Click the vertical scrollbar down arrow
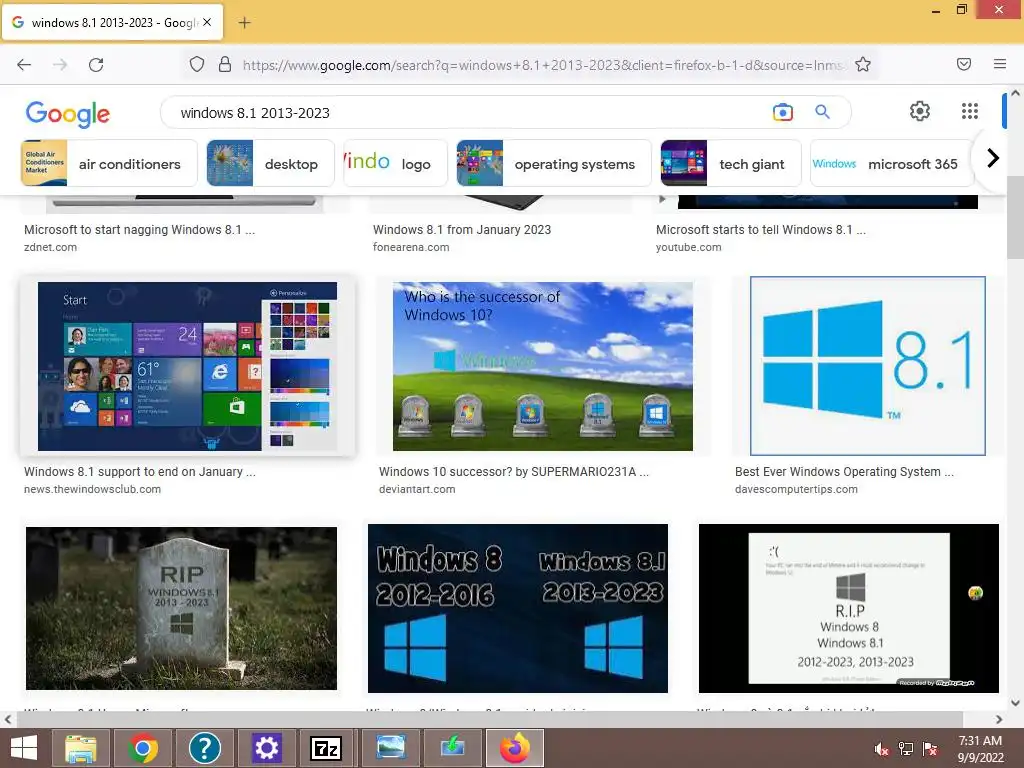 1015,703
